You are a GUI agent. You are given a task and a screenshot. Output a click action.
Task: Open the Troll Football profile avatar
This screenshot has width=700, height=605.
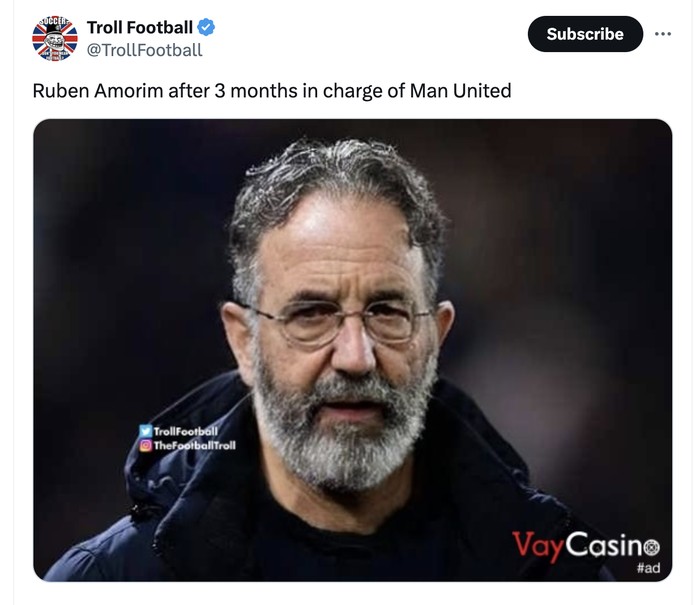54,38
